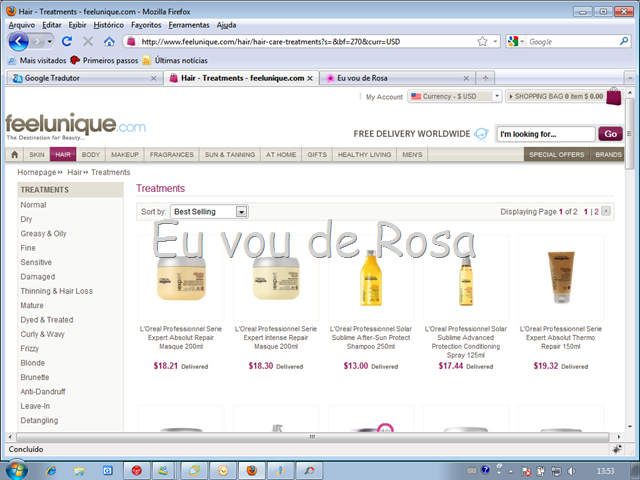Click the pink shopping bag icon

[x=613, y=96]
